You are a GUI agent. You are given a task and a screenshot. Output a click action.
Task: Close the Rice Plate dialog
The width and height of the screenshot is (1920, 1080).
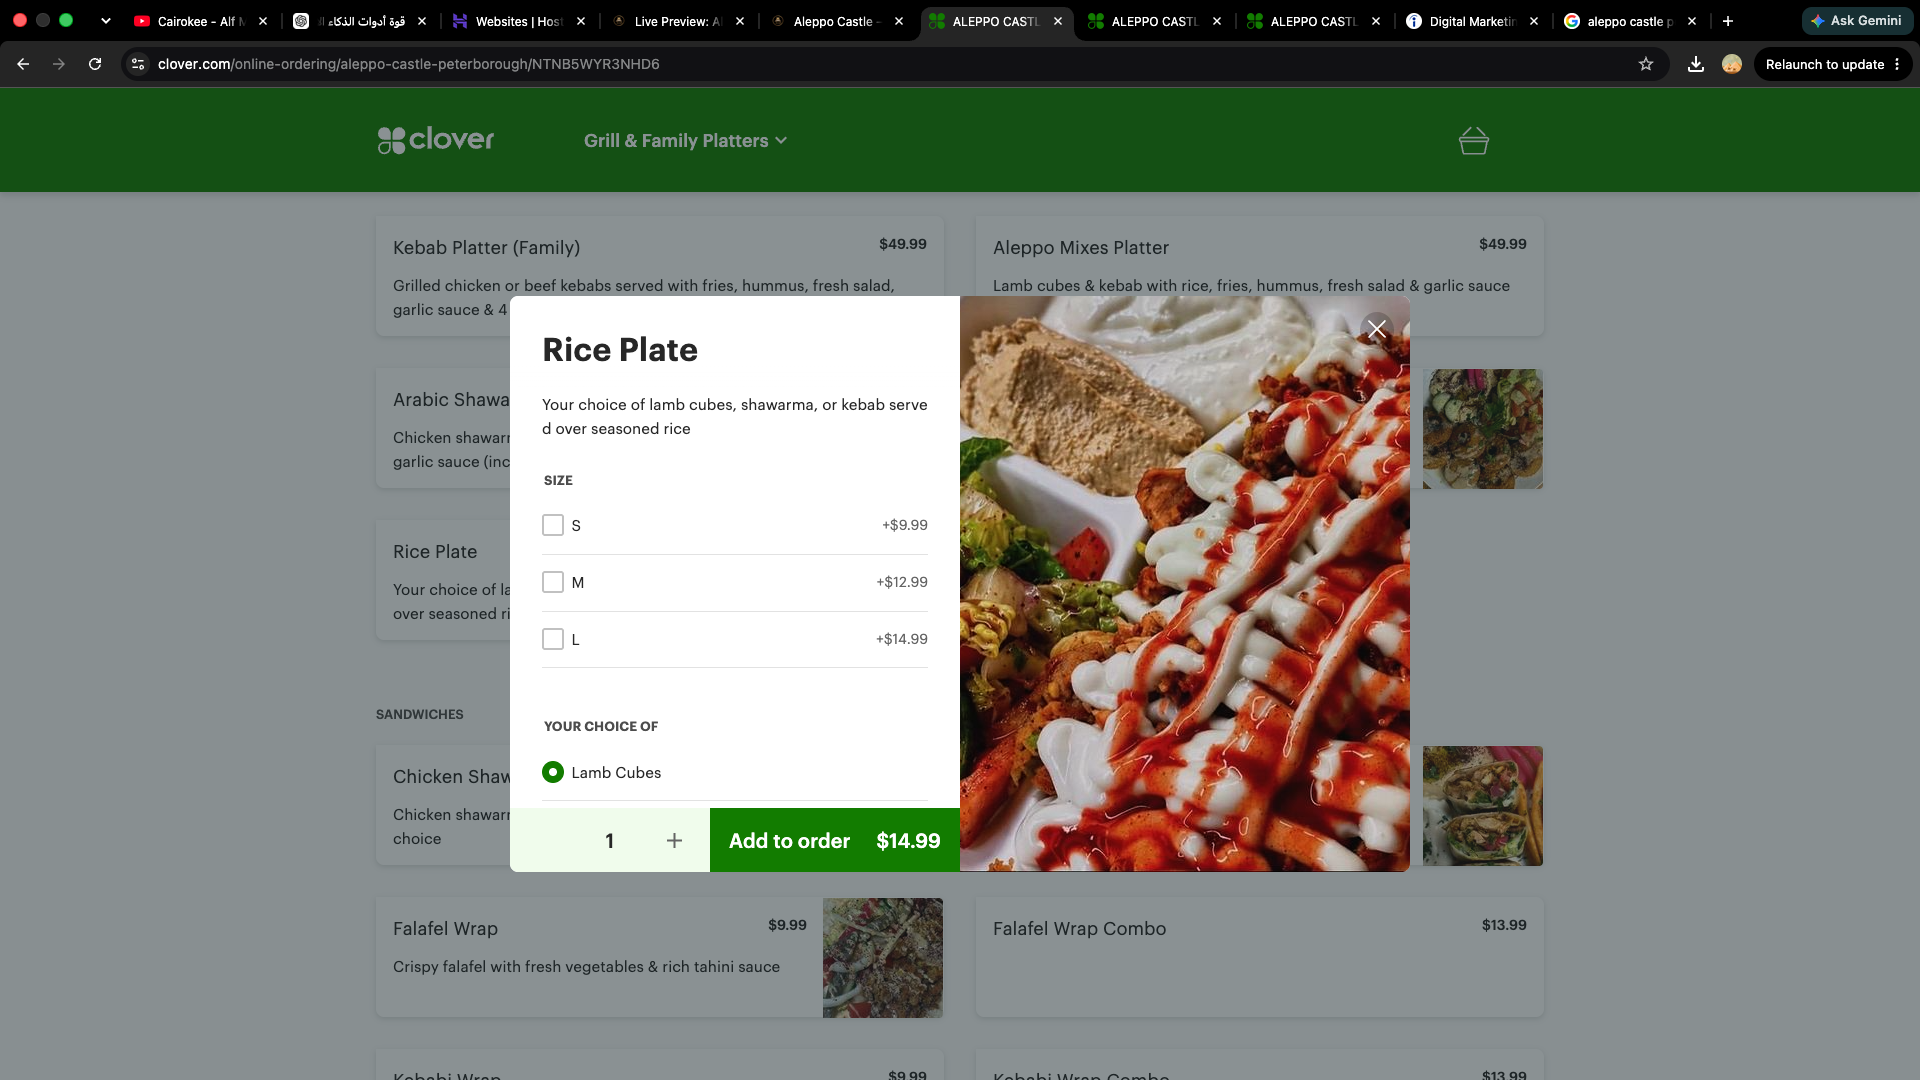(x=1377, y=329)
